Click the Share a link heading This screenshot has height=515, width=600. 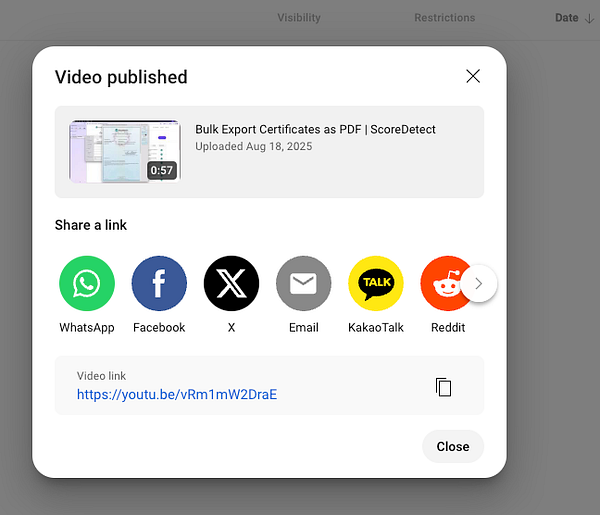click(91, 225)
